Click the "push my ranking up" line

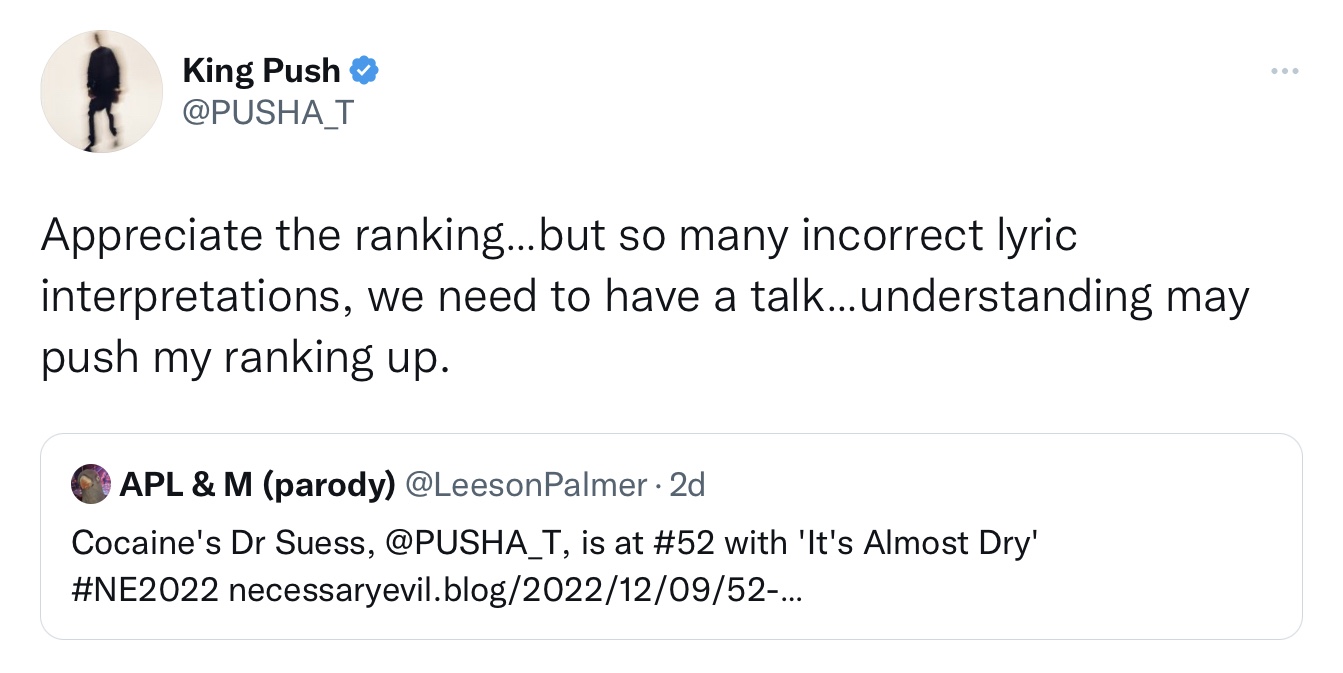pyautogui.click(x=240, y=359)
